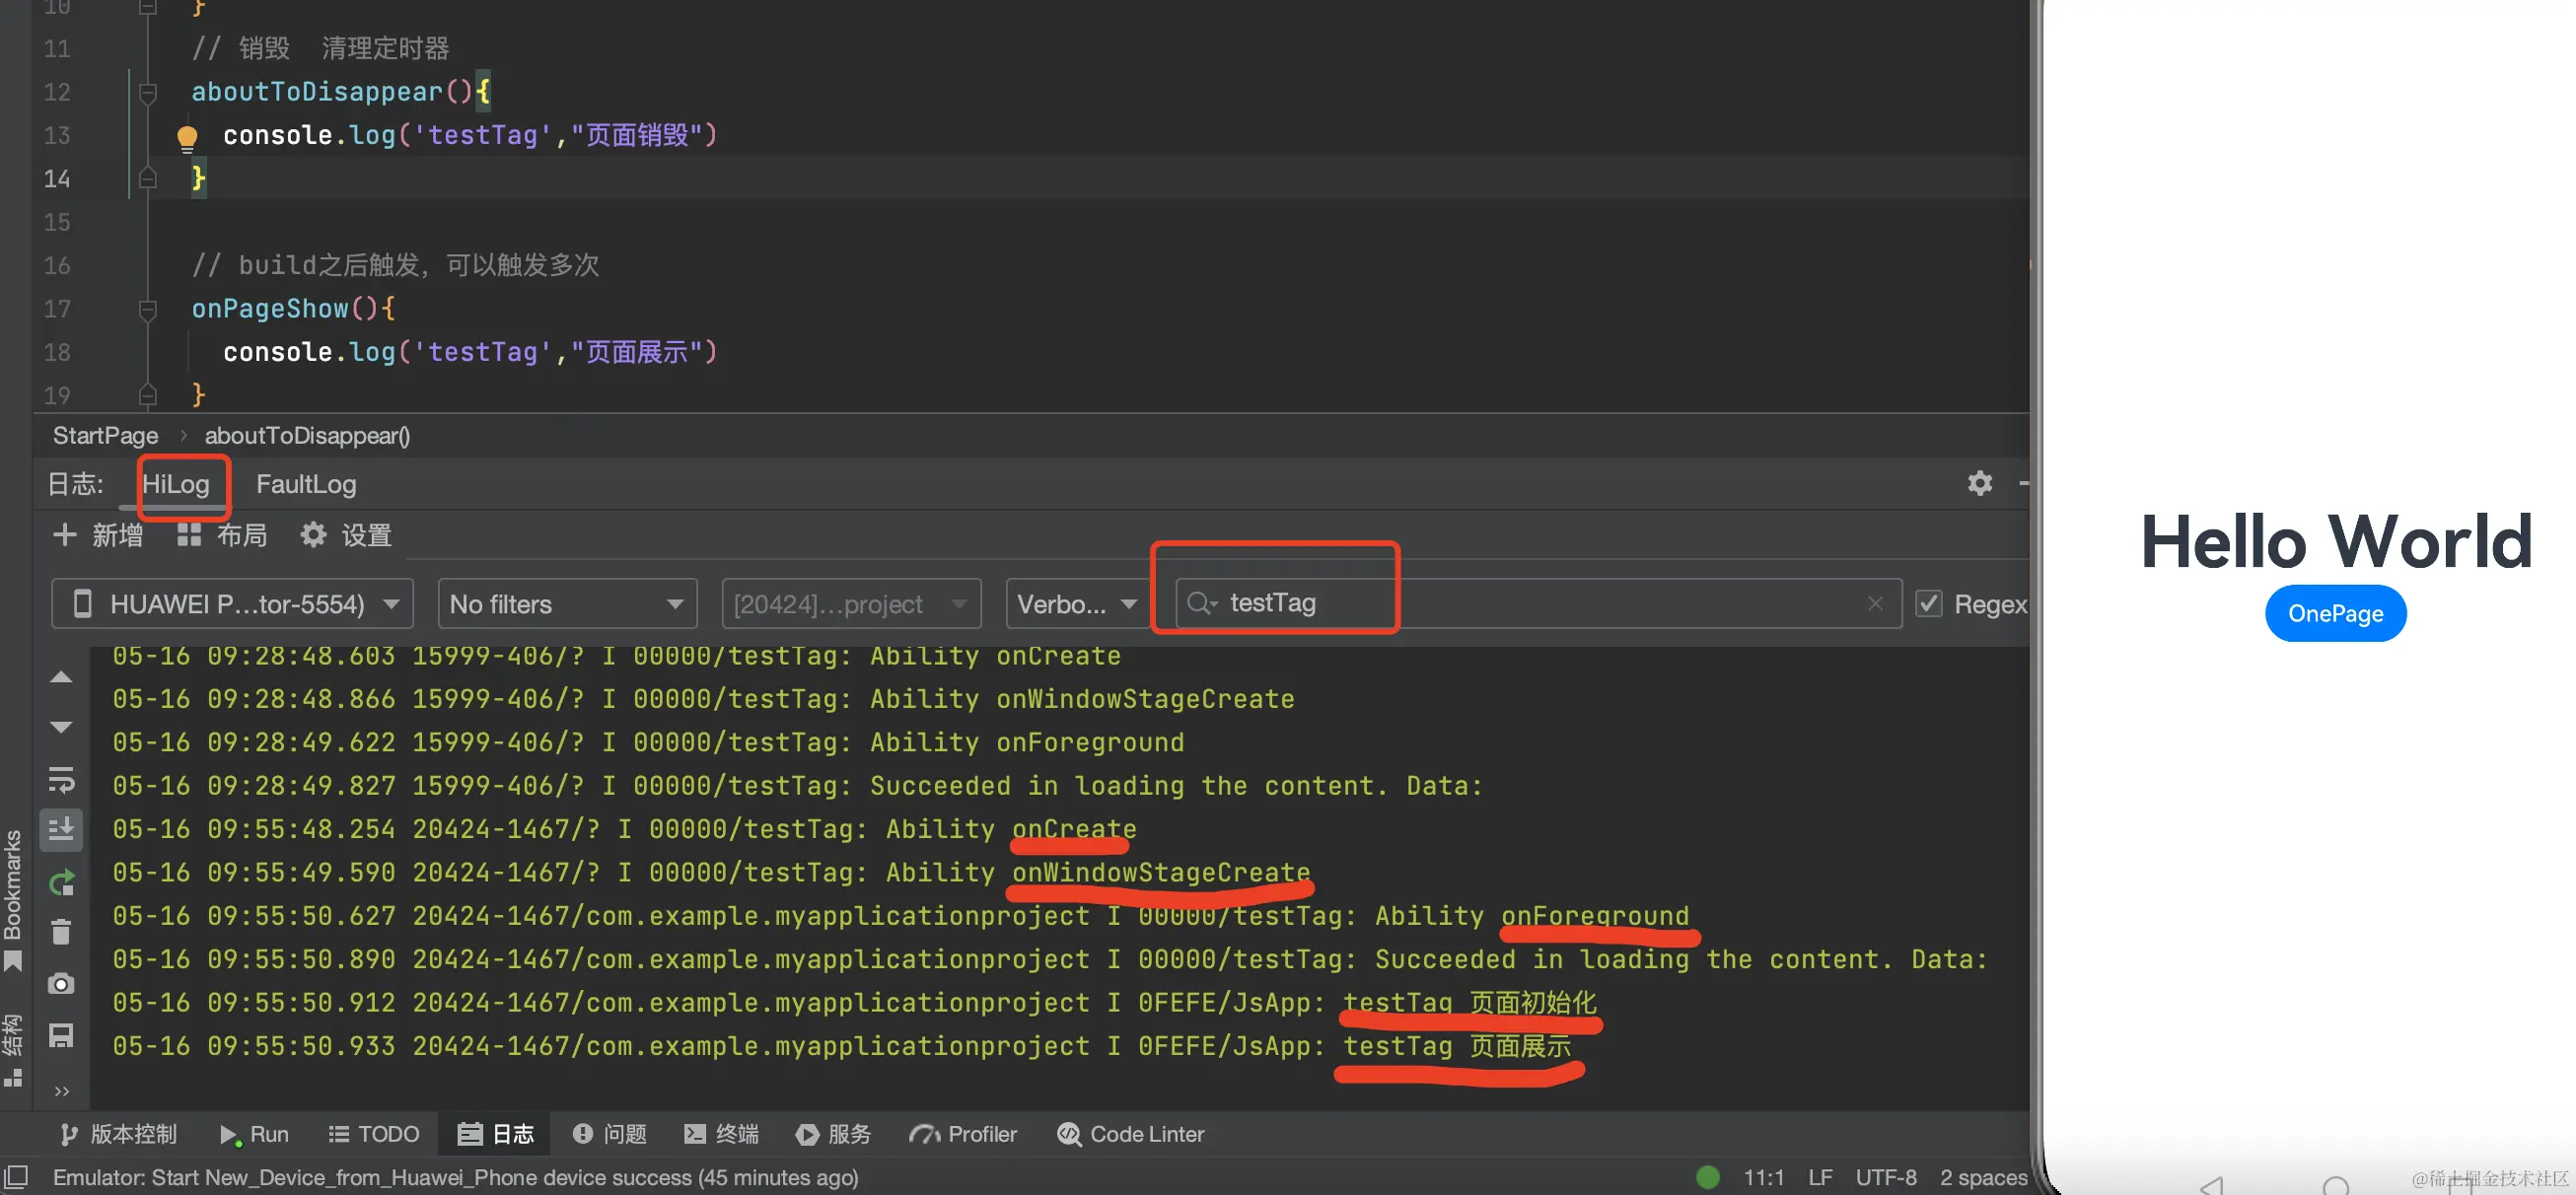Collapse the aboutToDisappear code fold marker
Image resolution: width=2576 pixels, height=1195 pixels.
point(148,93)
